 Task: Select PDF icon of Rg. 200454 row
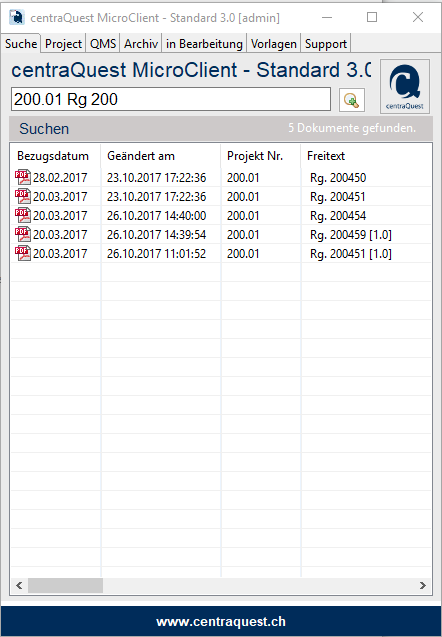(x=23, y=215)
